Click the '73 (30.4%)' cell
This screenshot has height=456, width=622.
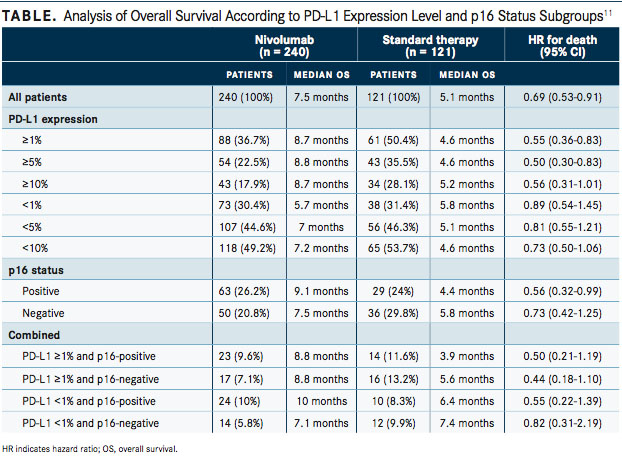point(244,205)
